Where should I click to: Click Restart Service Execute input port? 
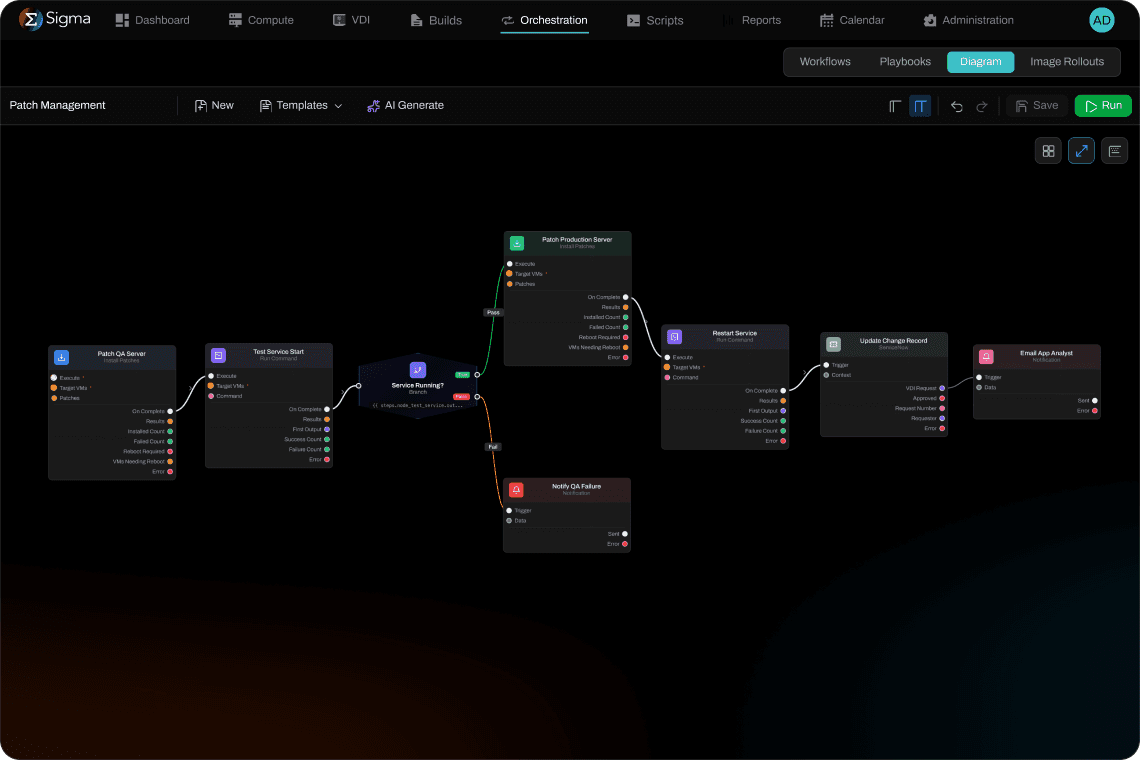coord(667,357)
